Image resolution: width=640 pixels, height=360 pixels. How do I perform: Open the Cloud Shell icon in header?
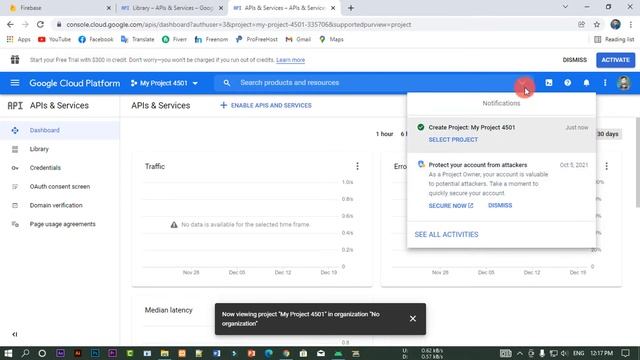549,83
